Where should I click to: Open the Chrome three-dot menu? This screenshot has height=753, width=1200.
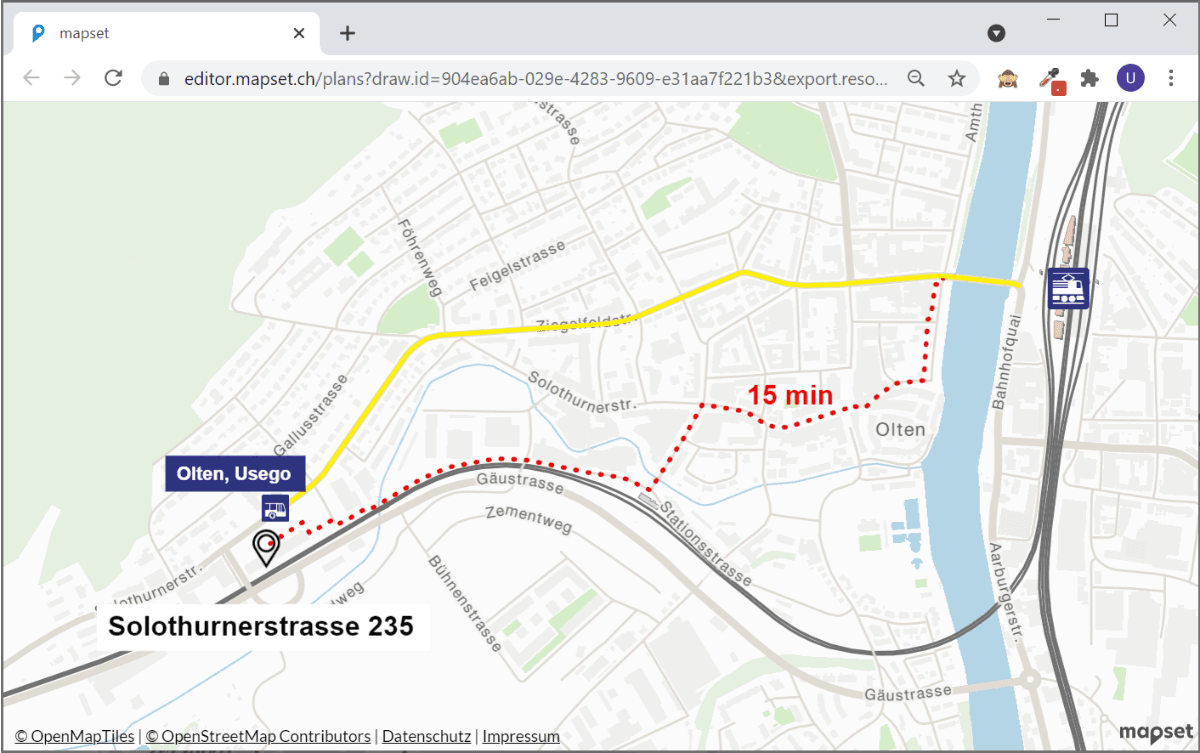1171,78
